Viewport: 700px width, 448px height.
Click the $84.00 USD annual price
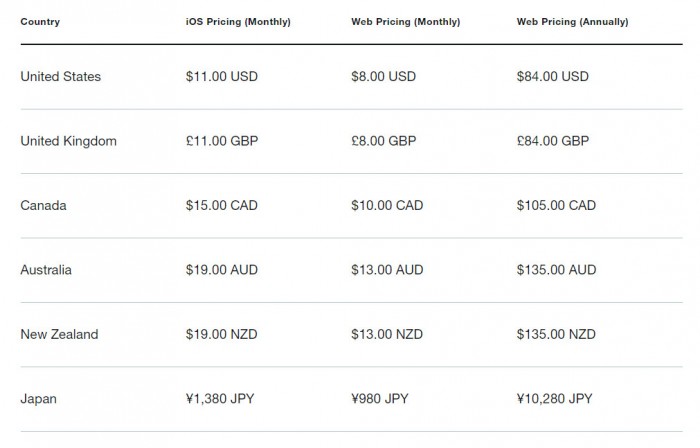click(553, 77)
